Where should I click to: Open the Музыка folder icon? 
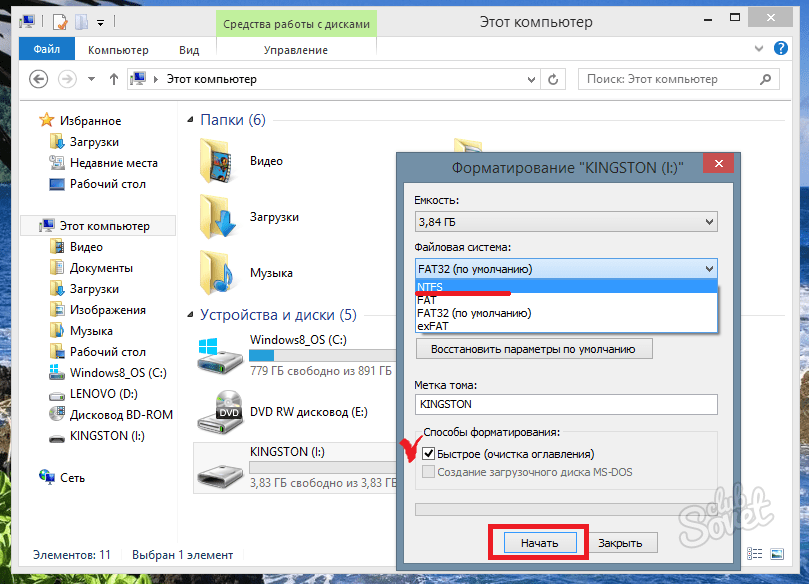coord(220,272)
